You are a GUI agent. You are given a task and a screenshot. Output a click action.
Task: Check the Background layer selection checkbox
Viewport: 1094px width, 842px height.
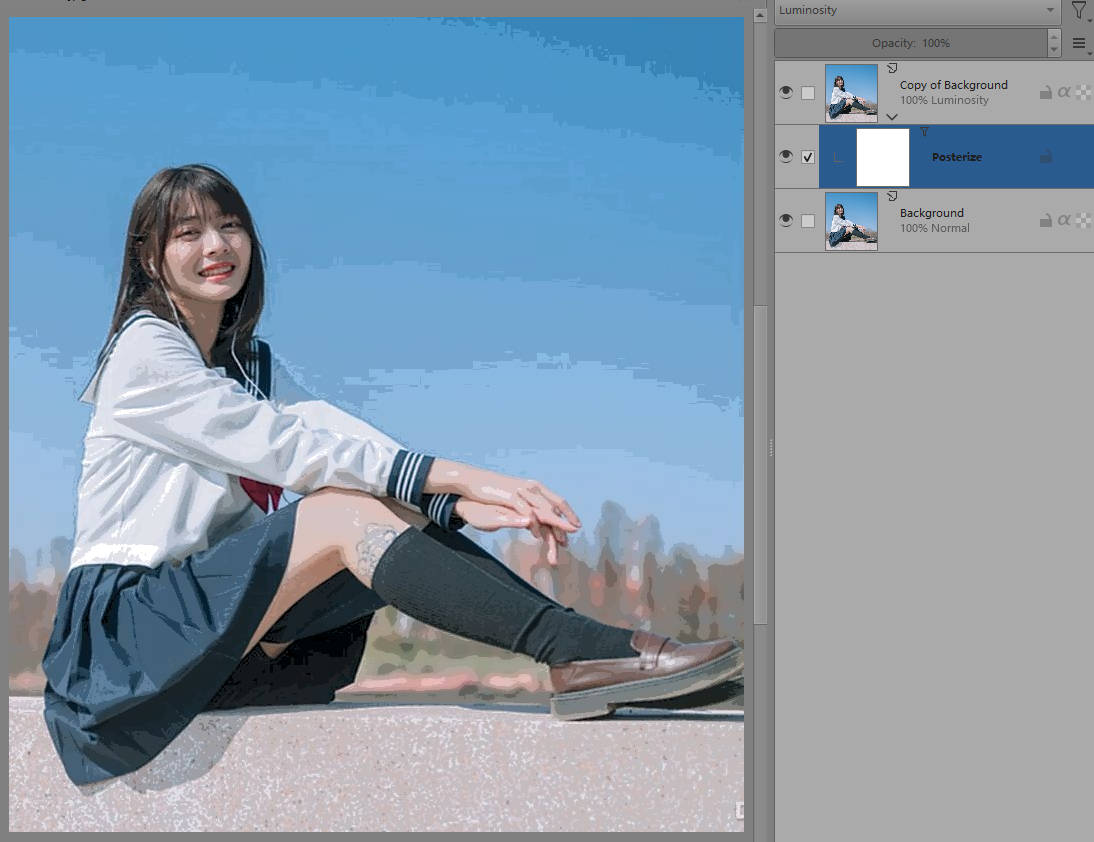tap(808, 220)
